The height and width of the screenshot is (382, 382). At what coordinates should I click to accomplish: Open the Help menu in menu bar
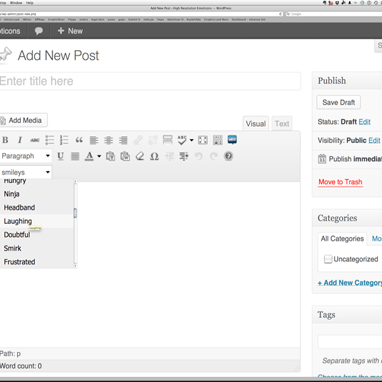coord(30,3)
